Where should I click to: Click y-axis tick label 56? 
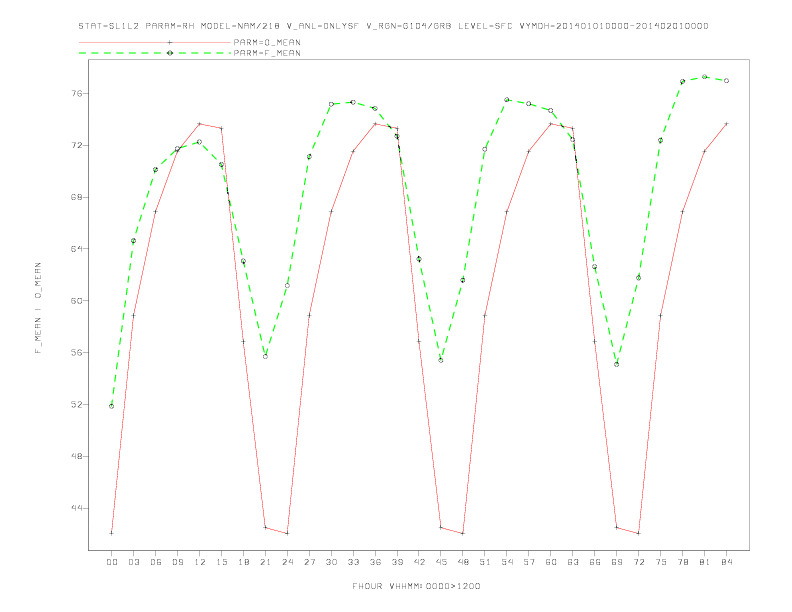tap(76, 352)
